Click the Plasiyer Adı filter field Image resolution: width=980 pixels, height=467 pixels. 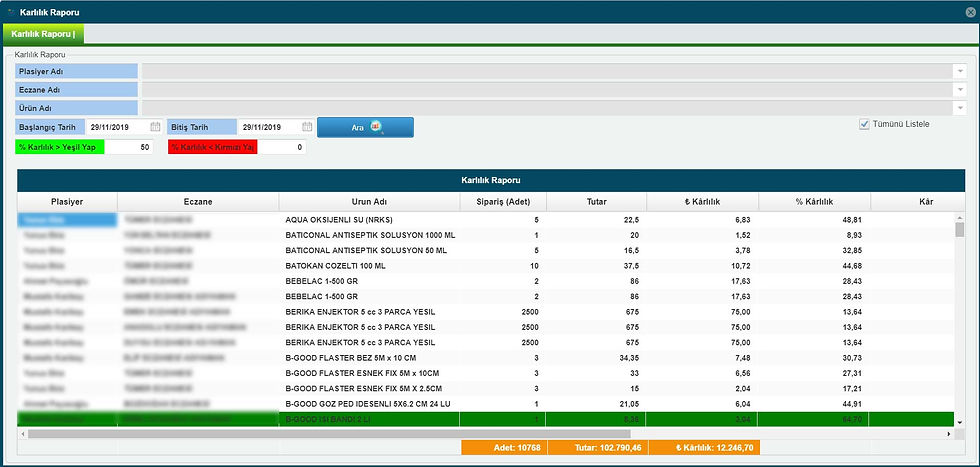(x=548, y=71)
